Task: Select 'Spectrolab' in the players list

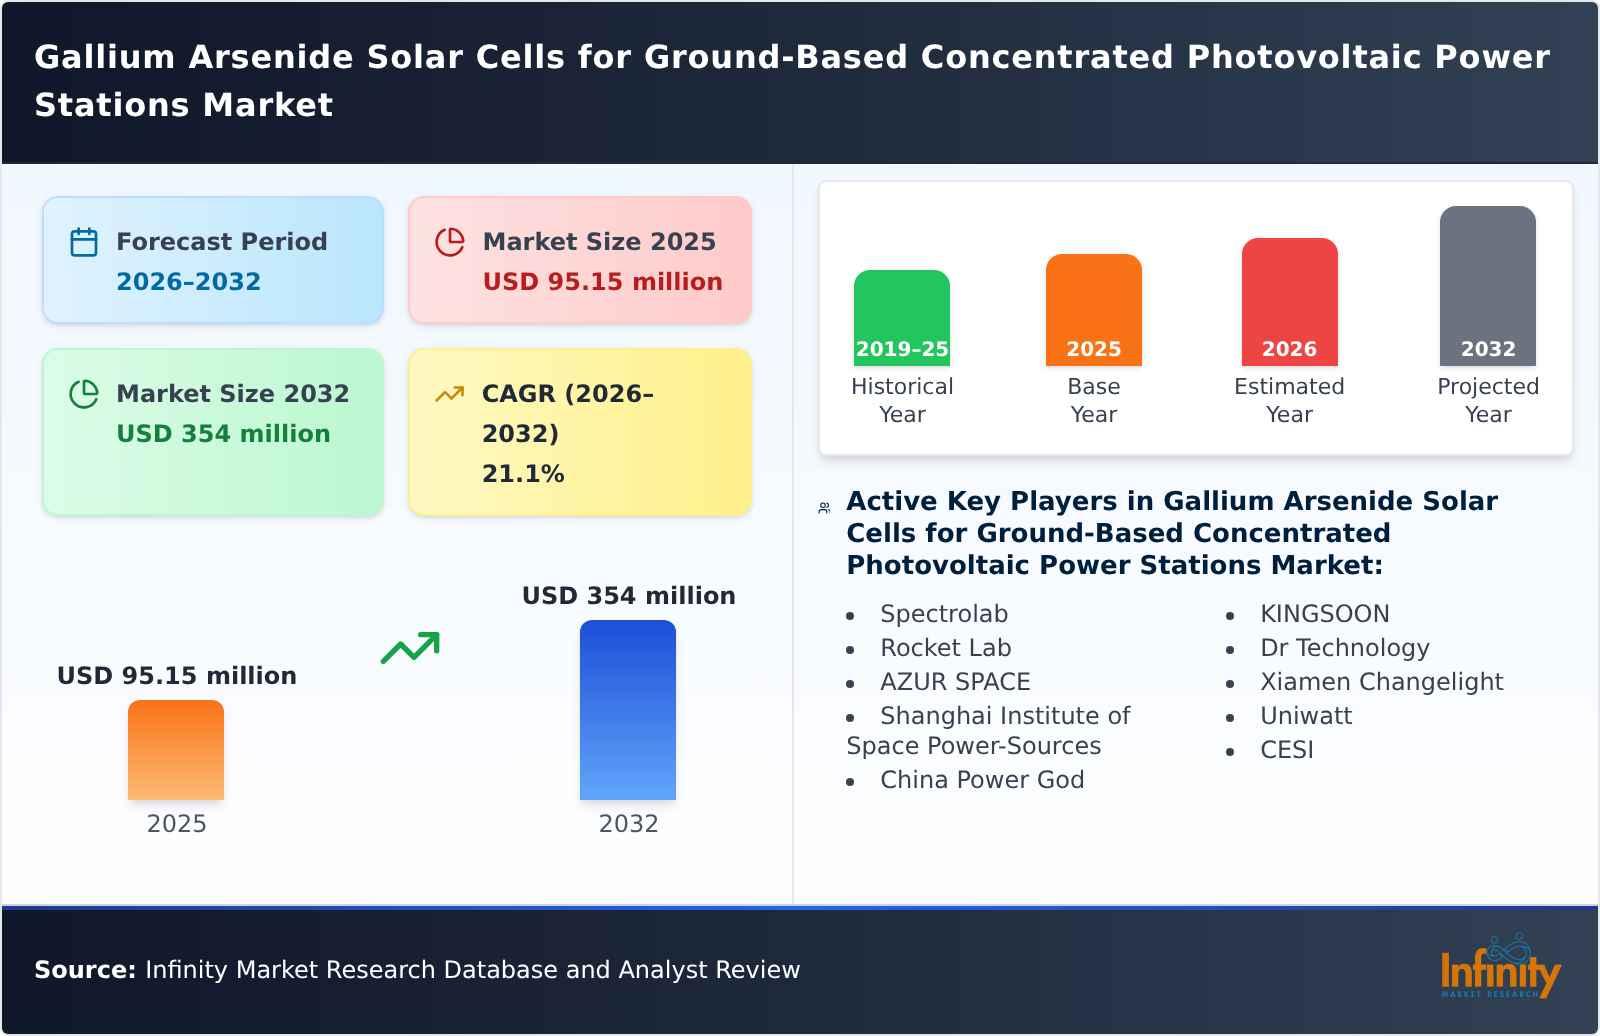Action: click(x=944, y=614)
